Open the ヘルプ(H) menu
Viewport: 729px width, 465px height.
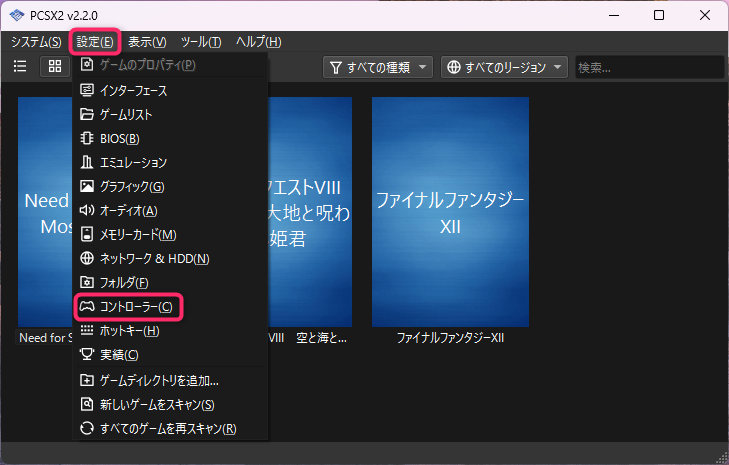click(x=258, y=42)
